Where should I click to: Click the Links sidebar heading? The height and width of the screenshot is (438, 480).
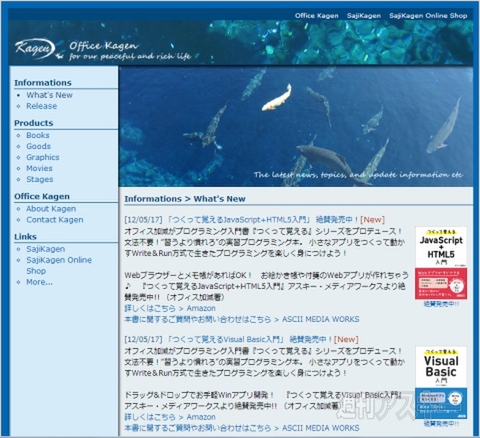(x=25, y=237)
